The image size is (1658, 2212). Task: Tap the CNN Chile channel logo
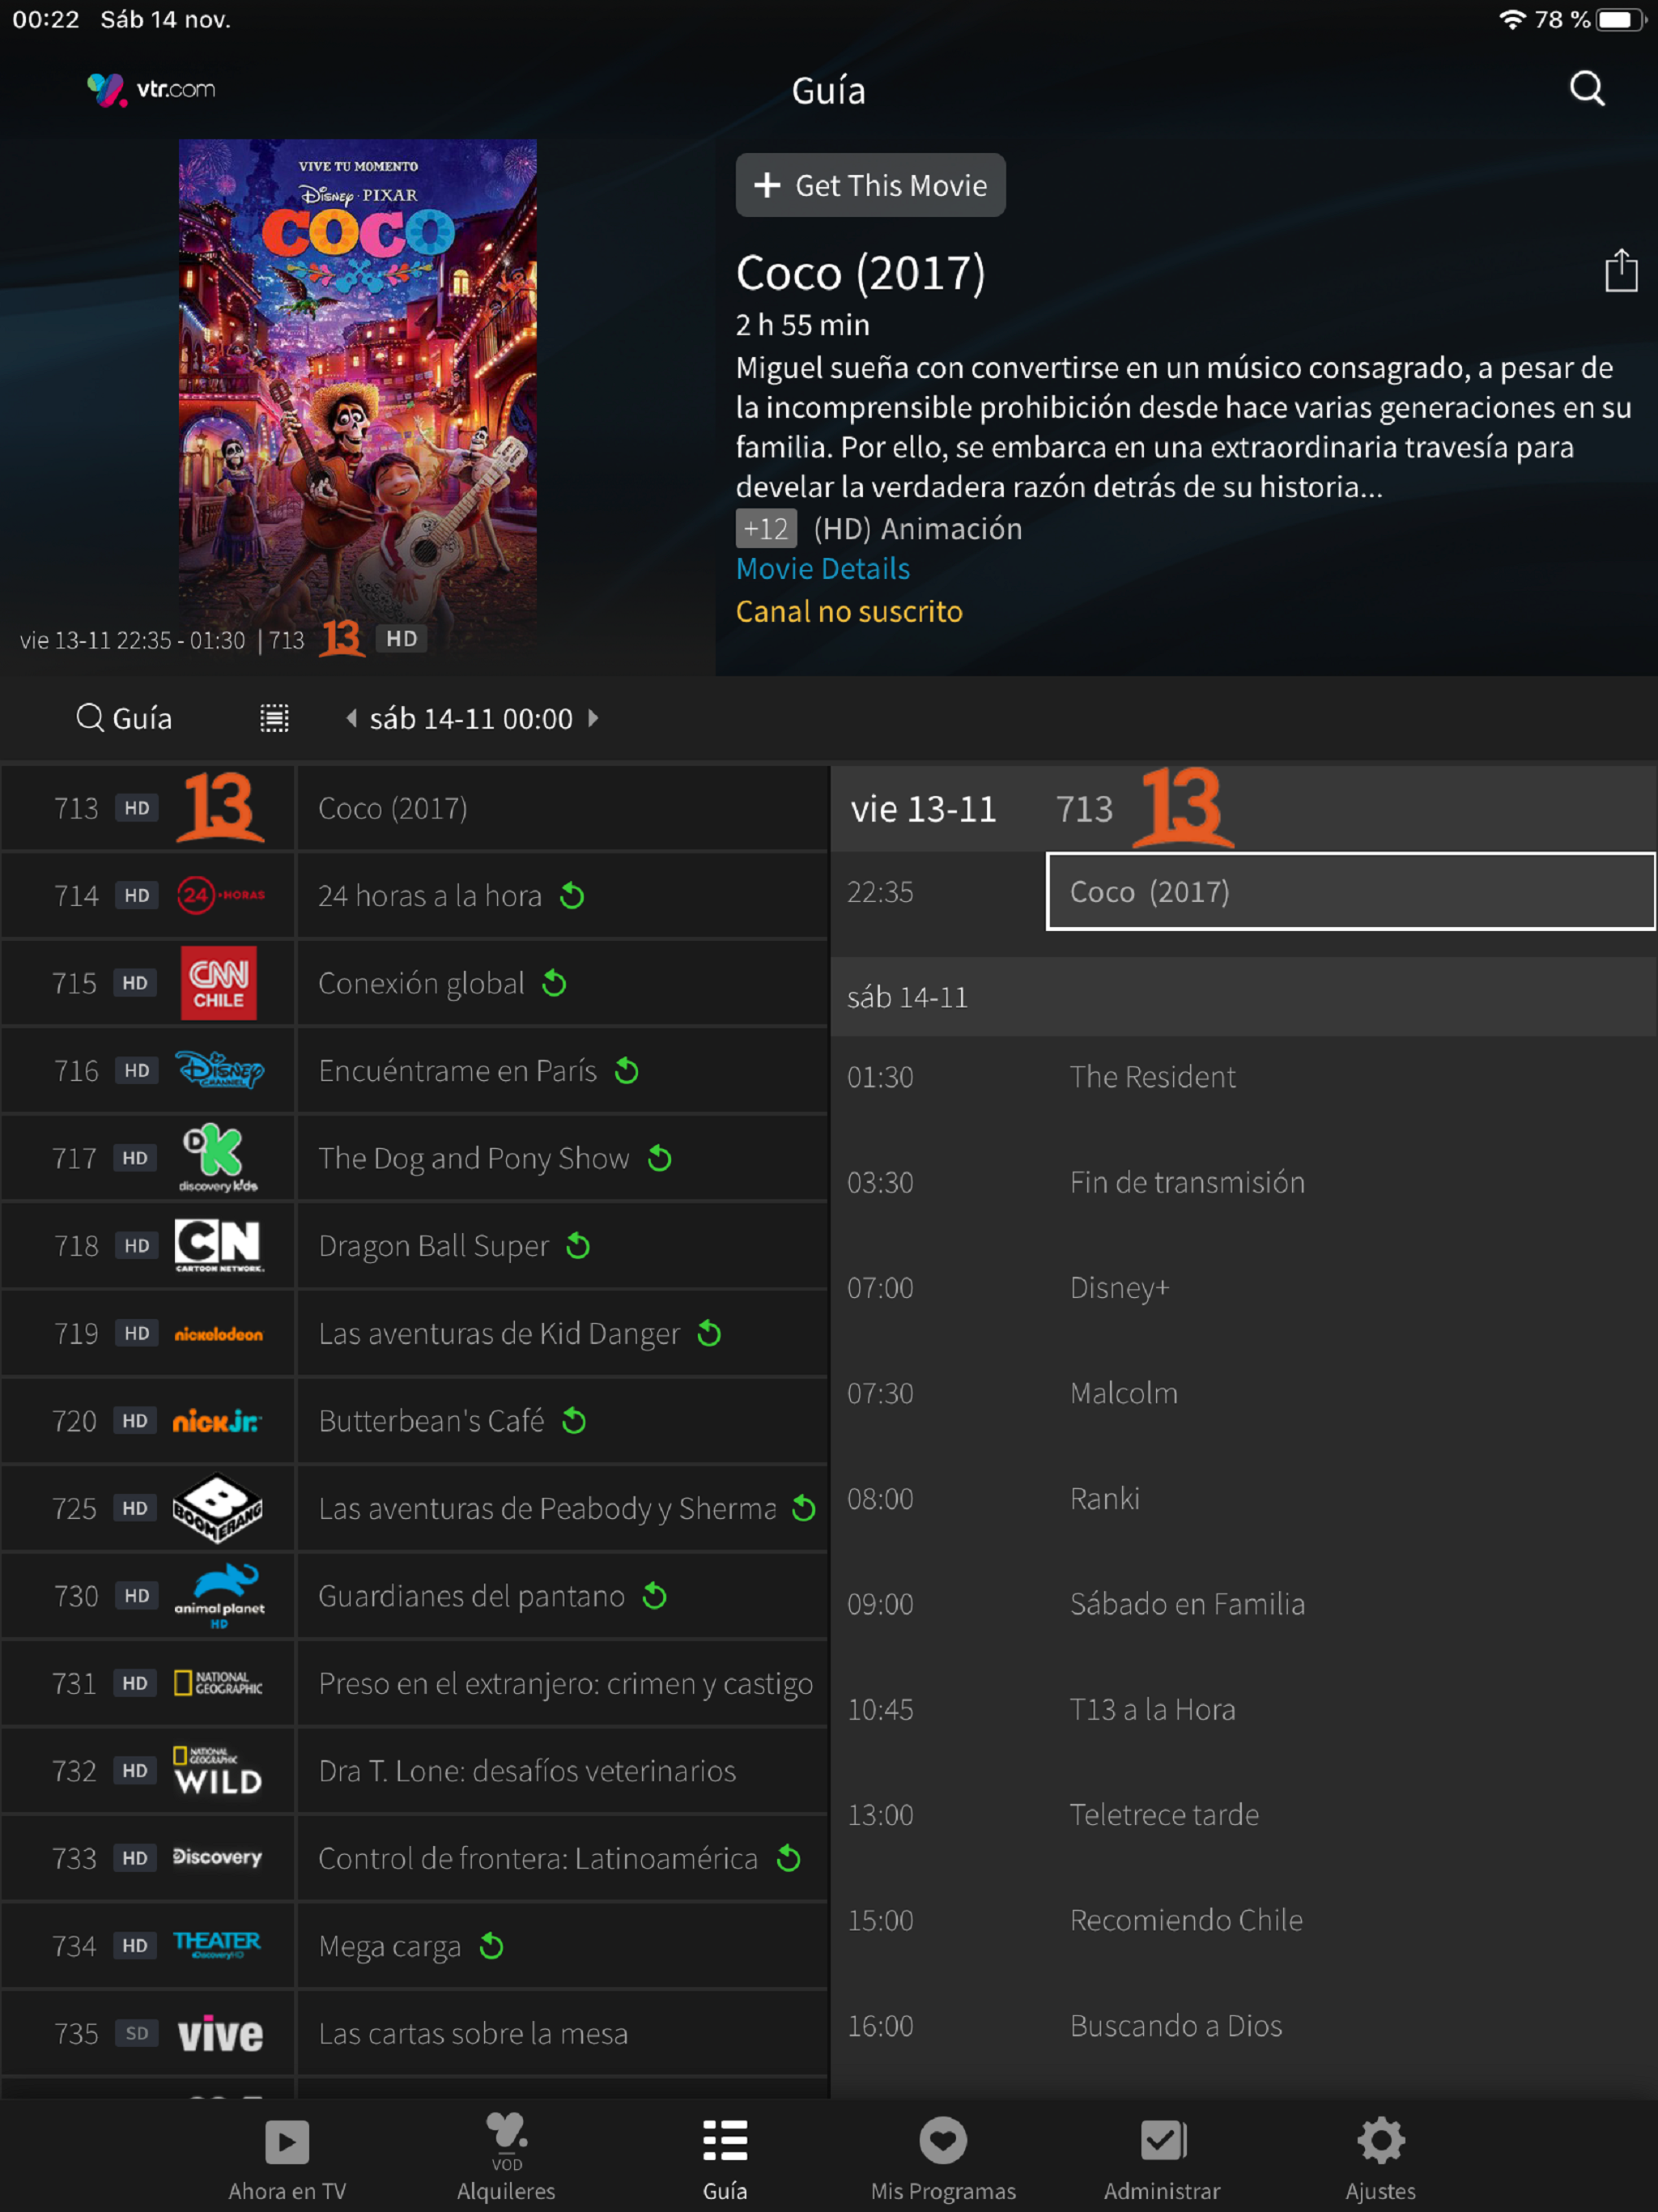click(218, 983)
